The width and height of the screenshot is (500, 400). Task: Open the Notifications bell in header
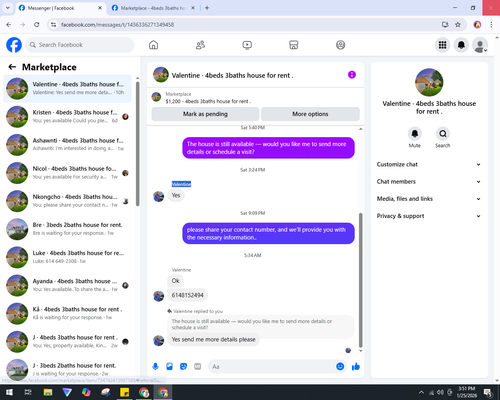(461, 45)
